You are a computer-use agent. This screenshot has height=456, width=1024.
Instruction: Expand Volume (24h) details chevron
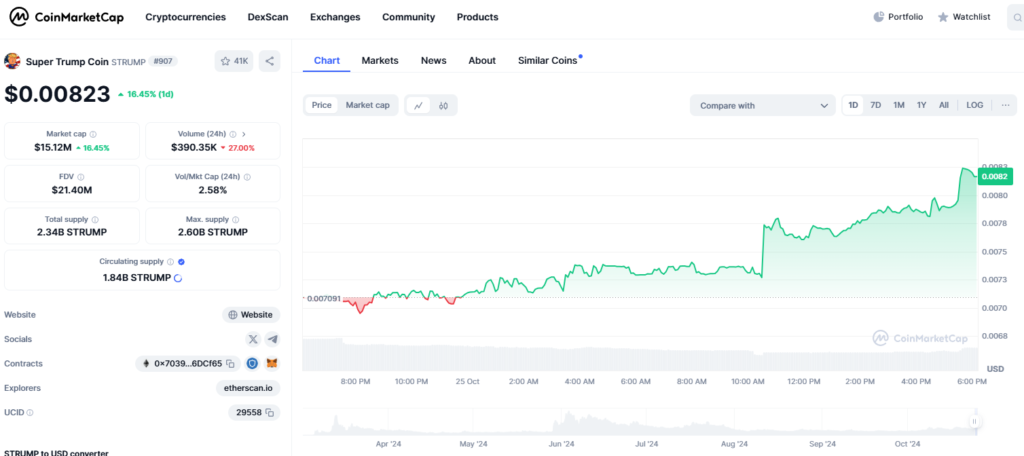point(244,134)
